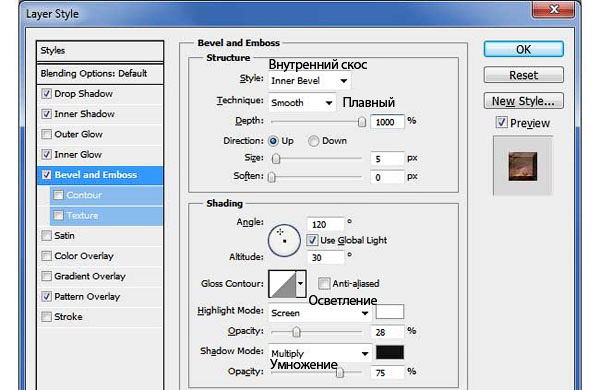Click the Depth slider handle
Image resolution: width=600 pixels, height=390 pixels.
362,122
